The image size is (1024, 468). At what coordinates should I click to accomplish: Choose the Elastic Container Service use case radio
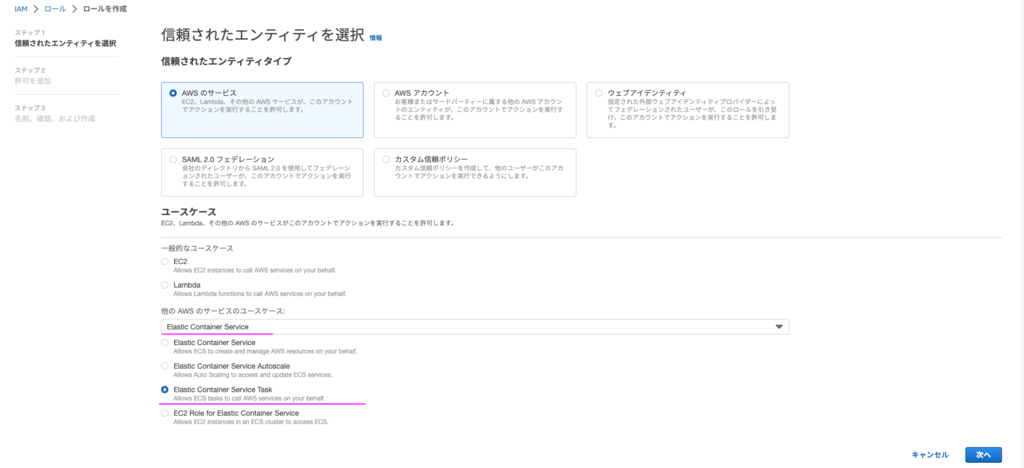pyautogui.click(x=165, y=342)
